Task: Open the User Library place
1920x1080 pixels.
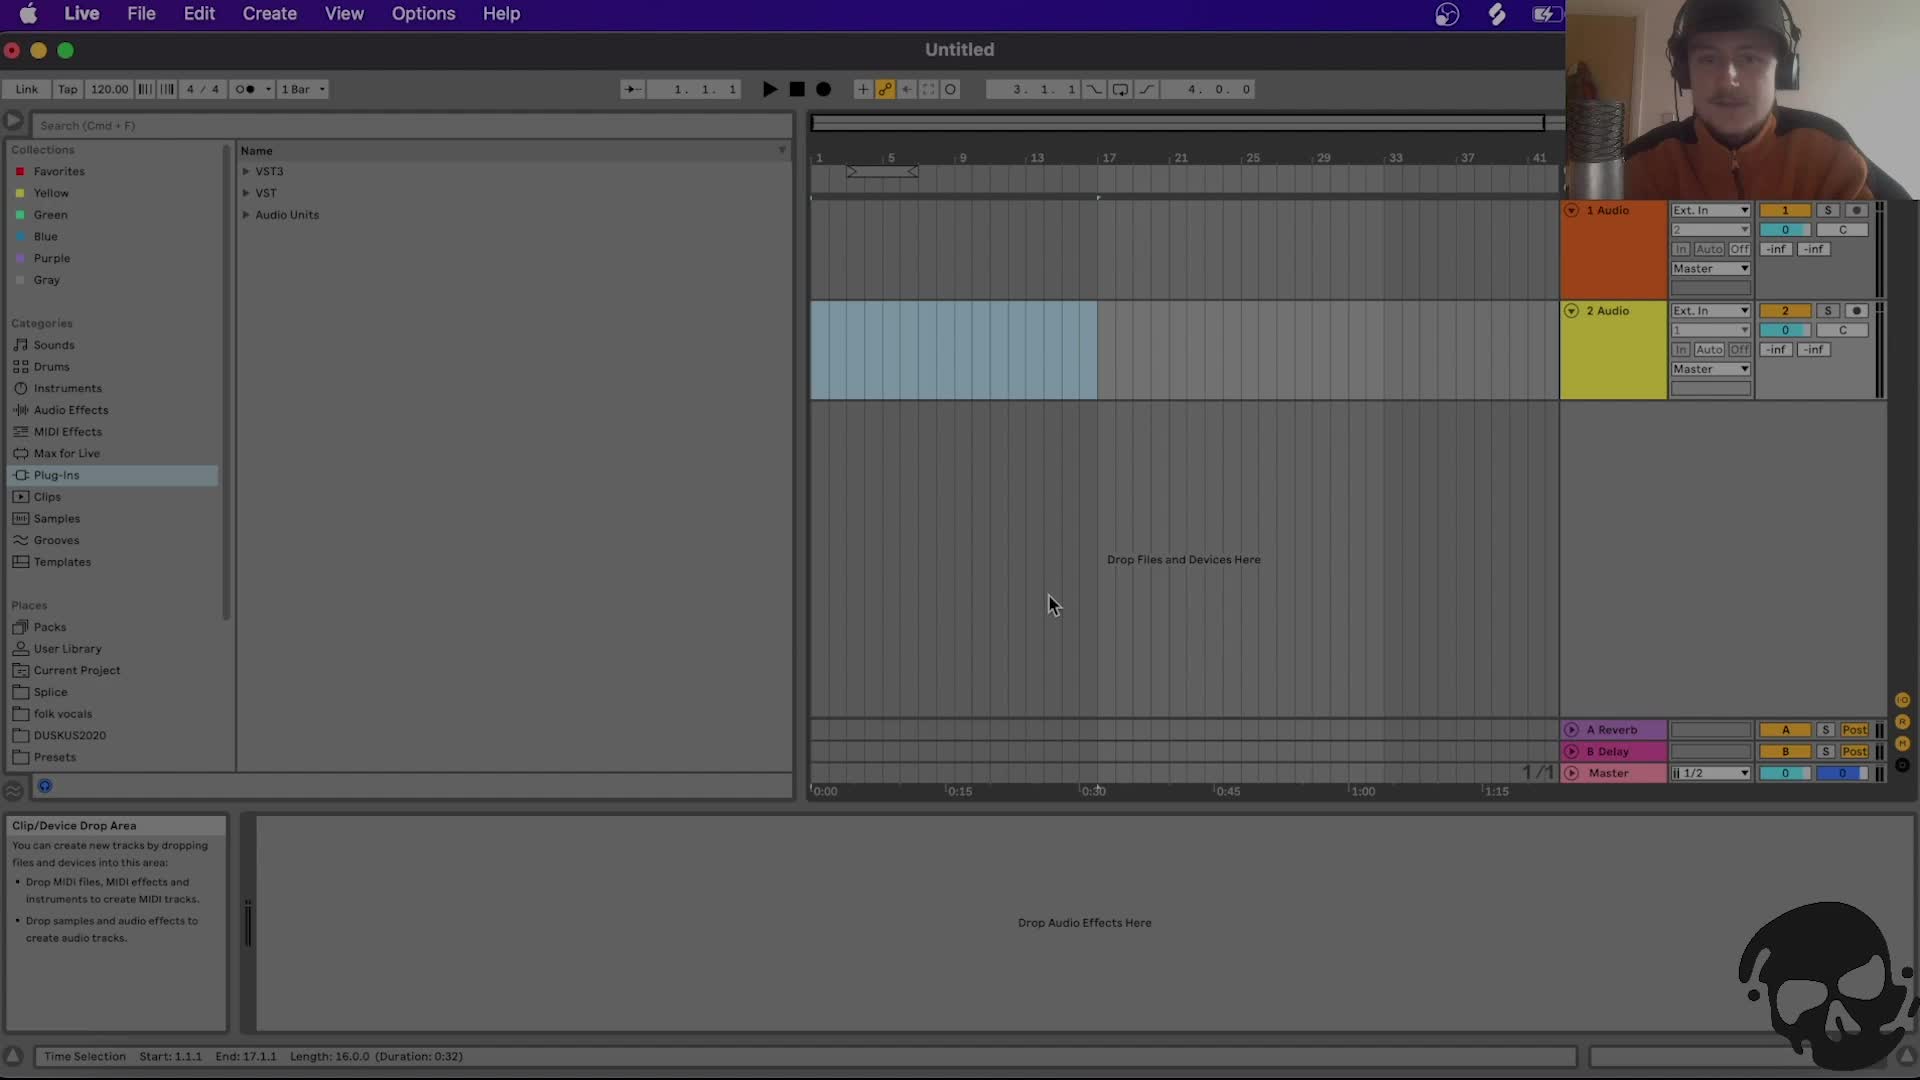Action: (67, 649)
